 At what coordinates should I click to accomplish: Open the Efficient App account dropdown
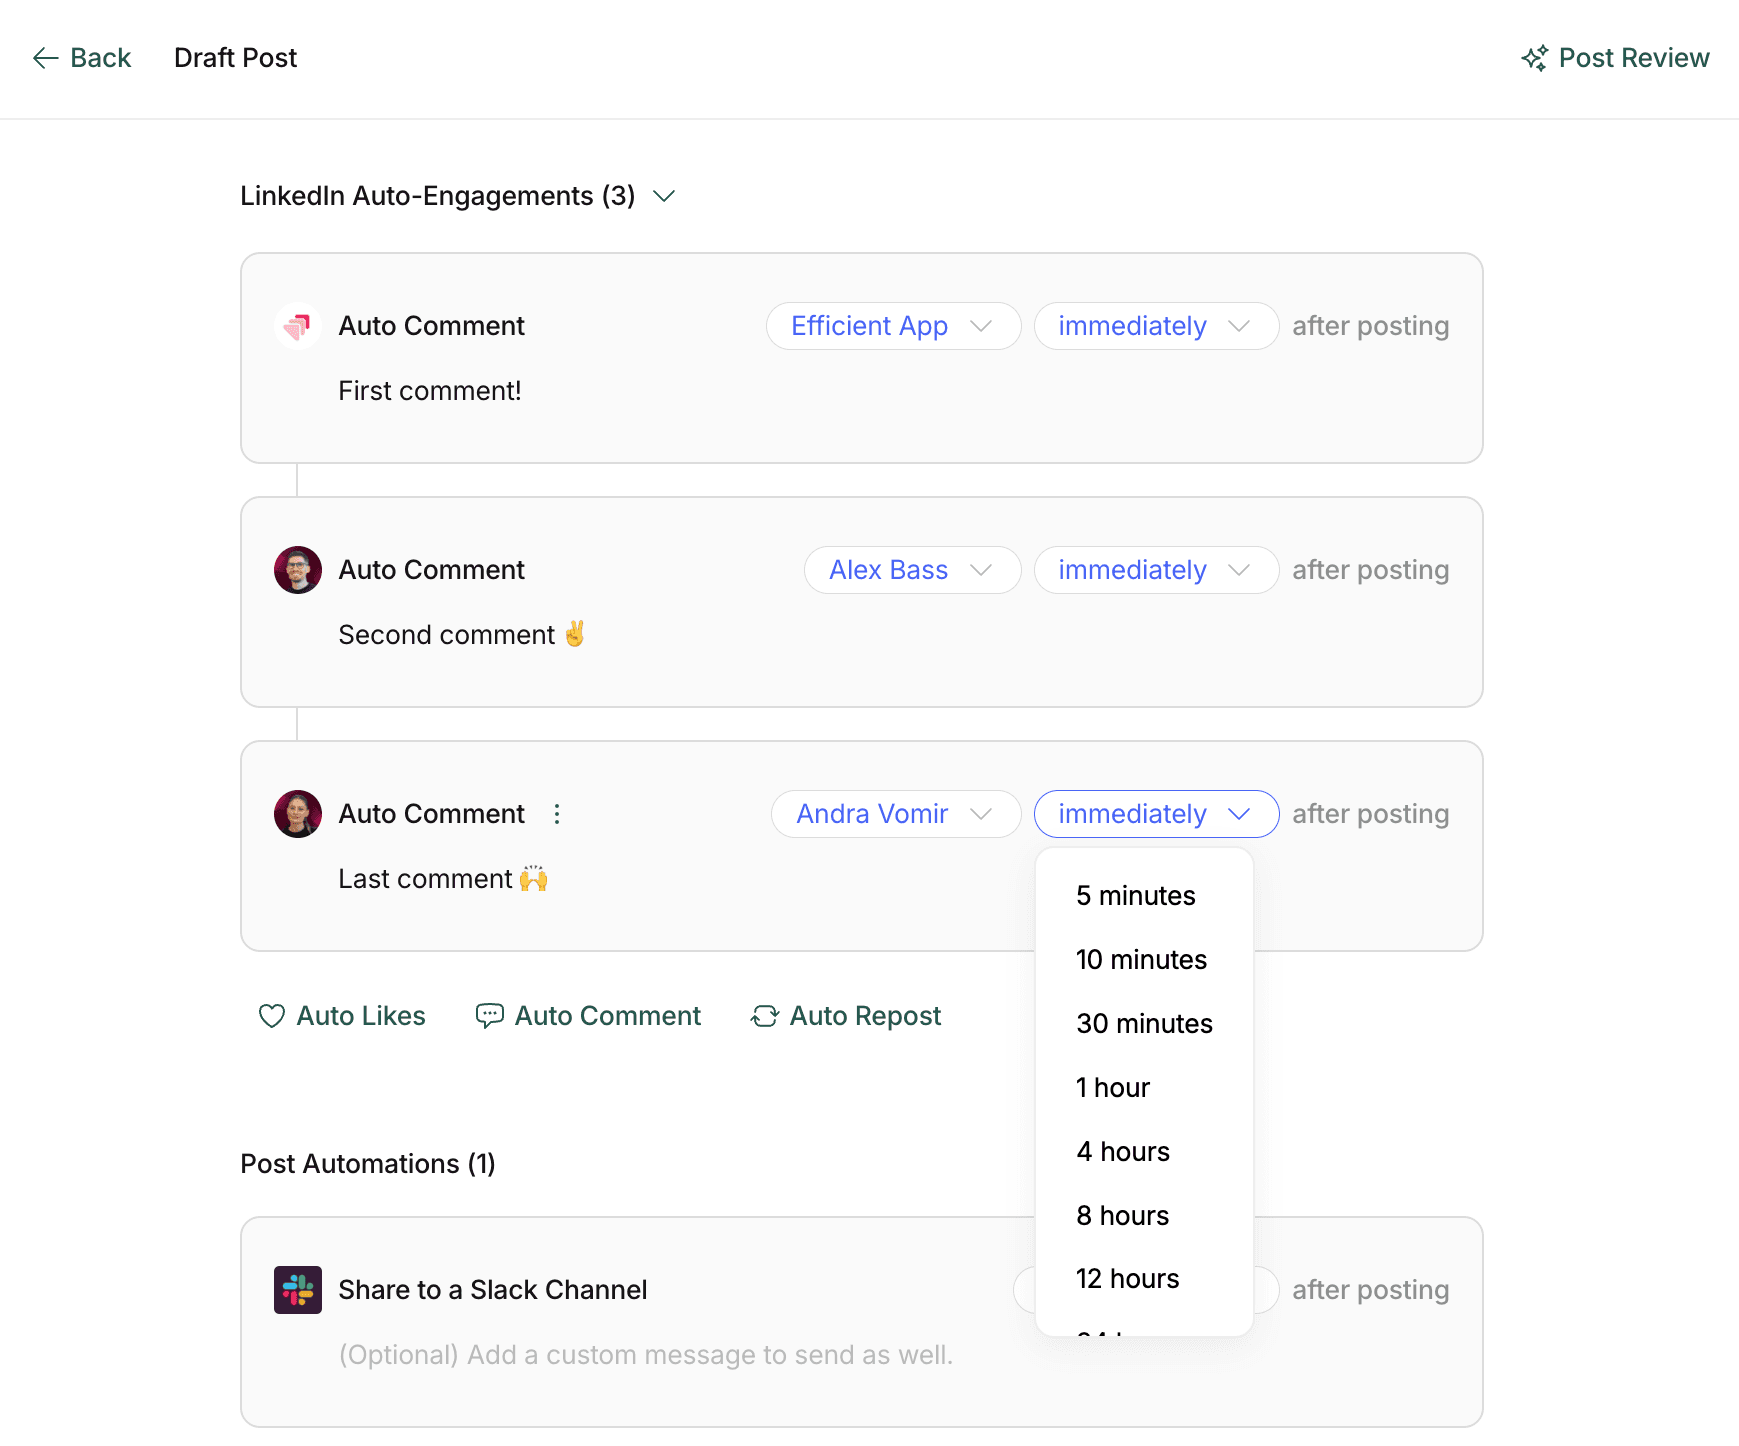pos(893,326)
